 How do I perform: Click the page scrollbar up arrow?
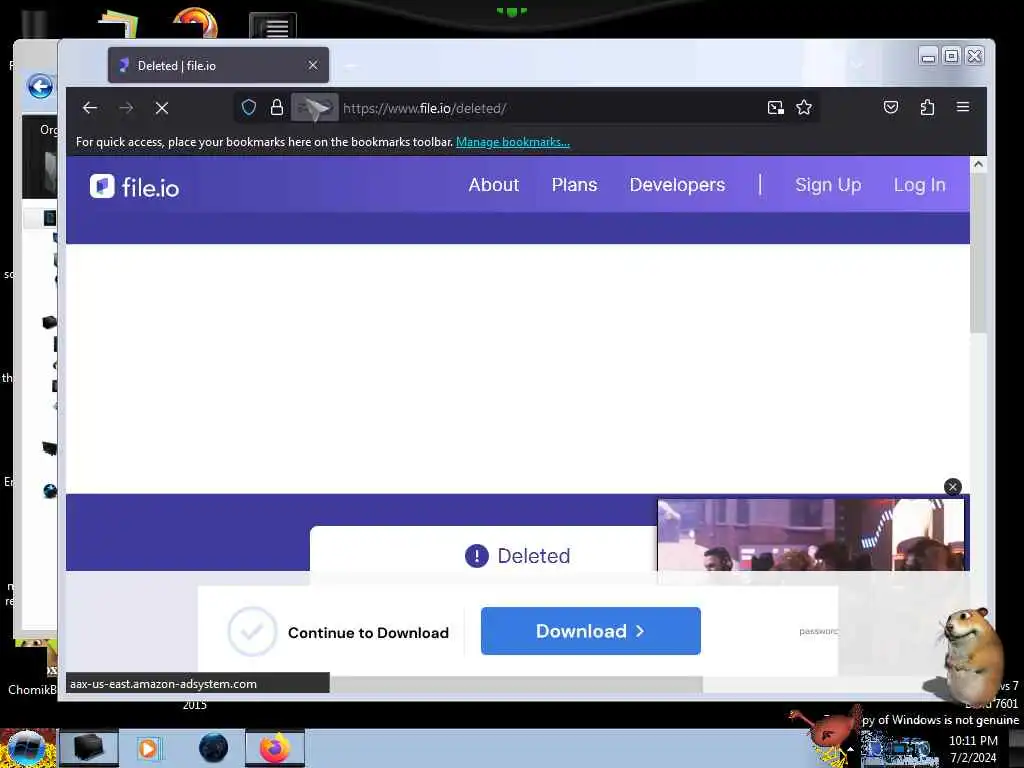[x=978, y=165]
